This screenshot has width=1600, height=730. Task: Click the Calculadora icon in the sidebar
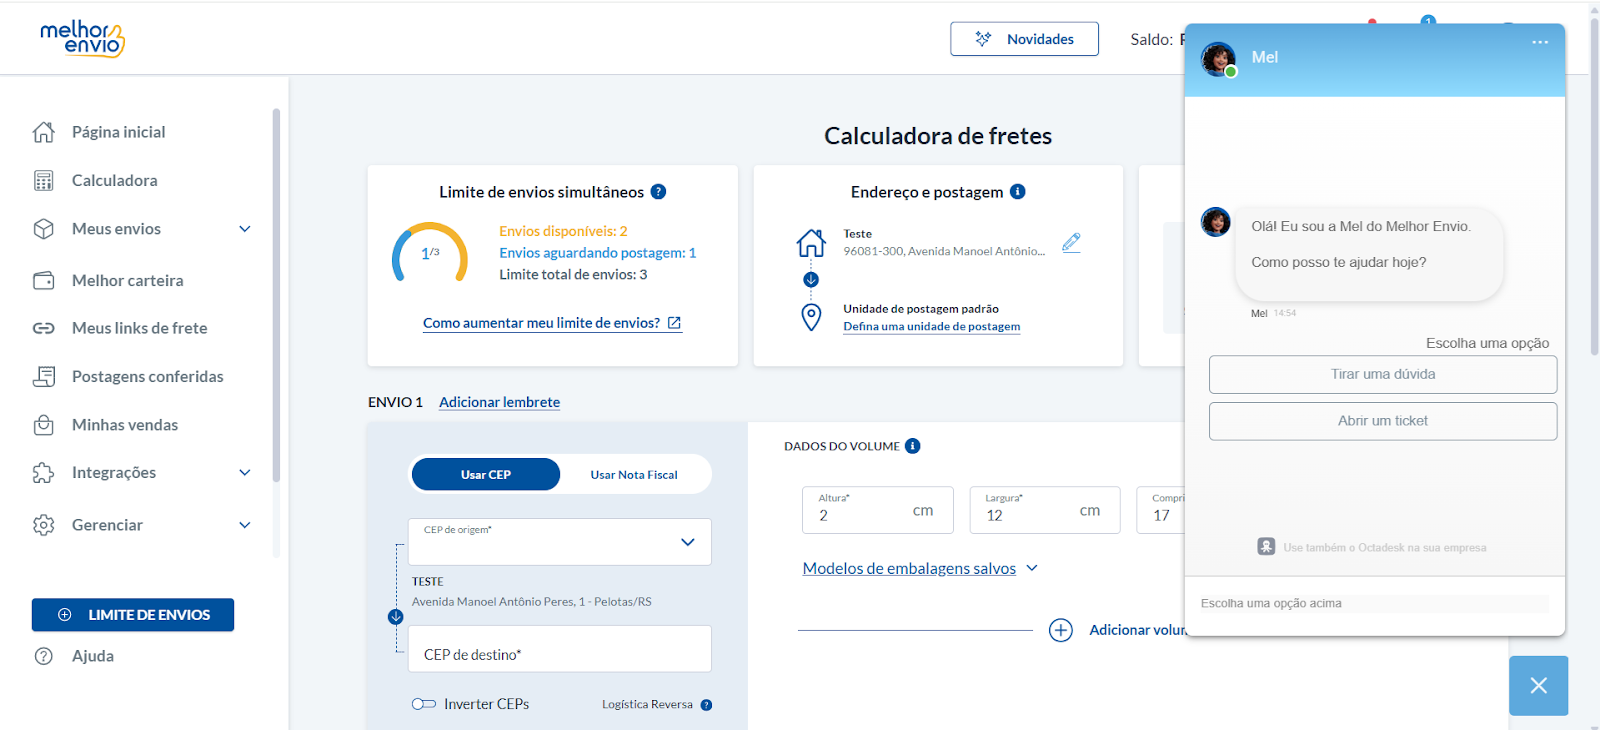tap(44, 181)
